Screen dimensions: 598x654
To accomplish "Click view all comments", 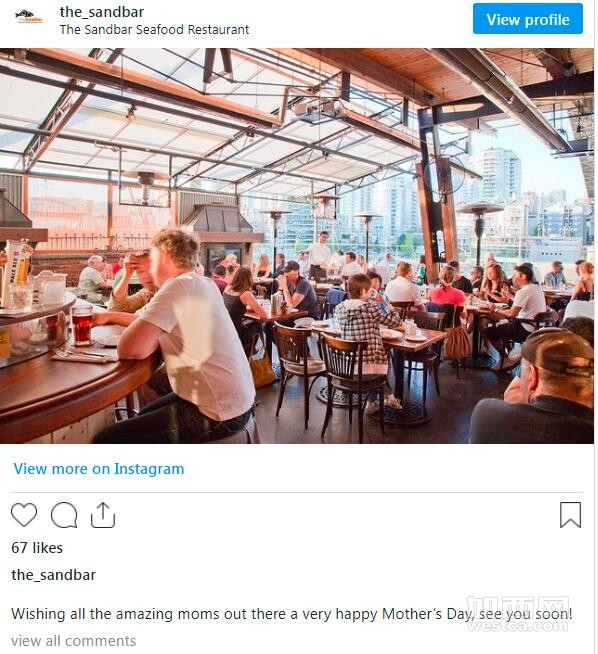I will pyautogui.click(x=74, y=641).
